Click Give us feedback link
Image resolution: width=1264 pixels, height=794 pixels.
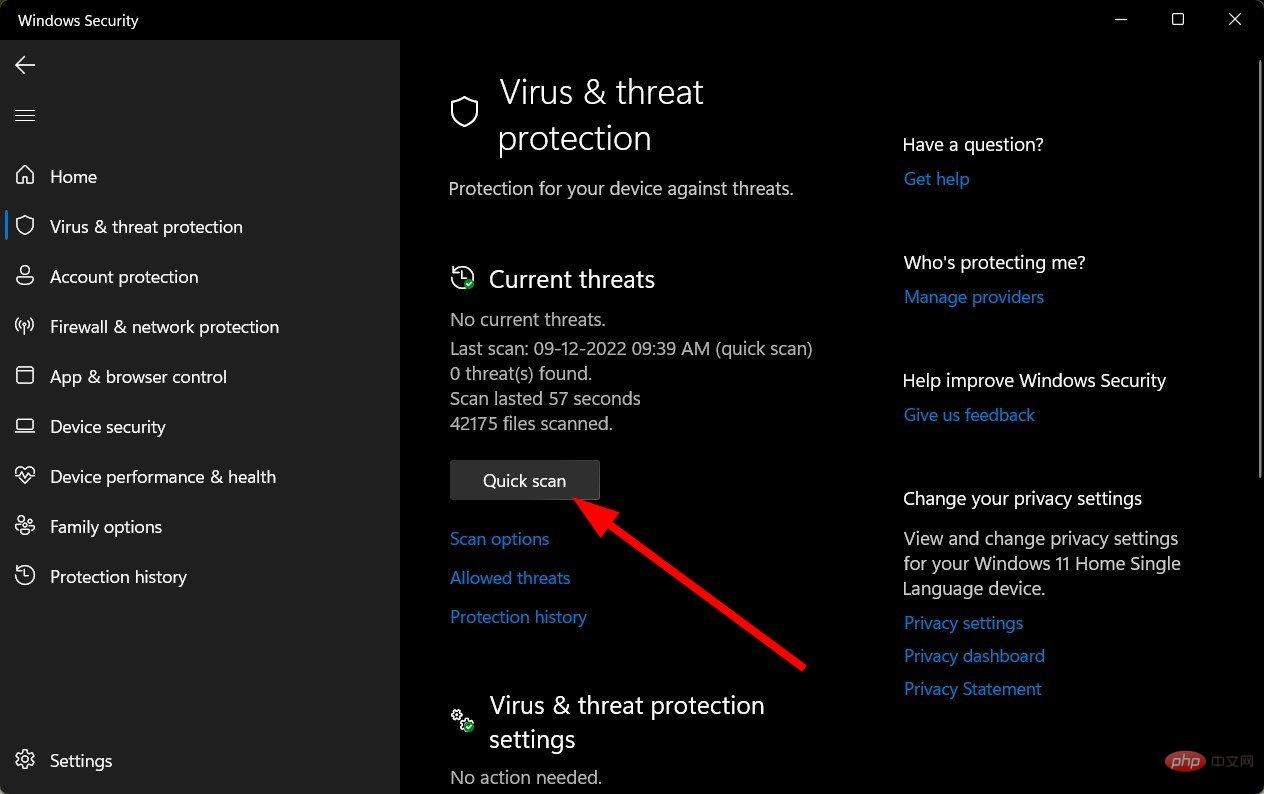(969, 415)
